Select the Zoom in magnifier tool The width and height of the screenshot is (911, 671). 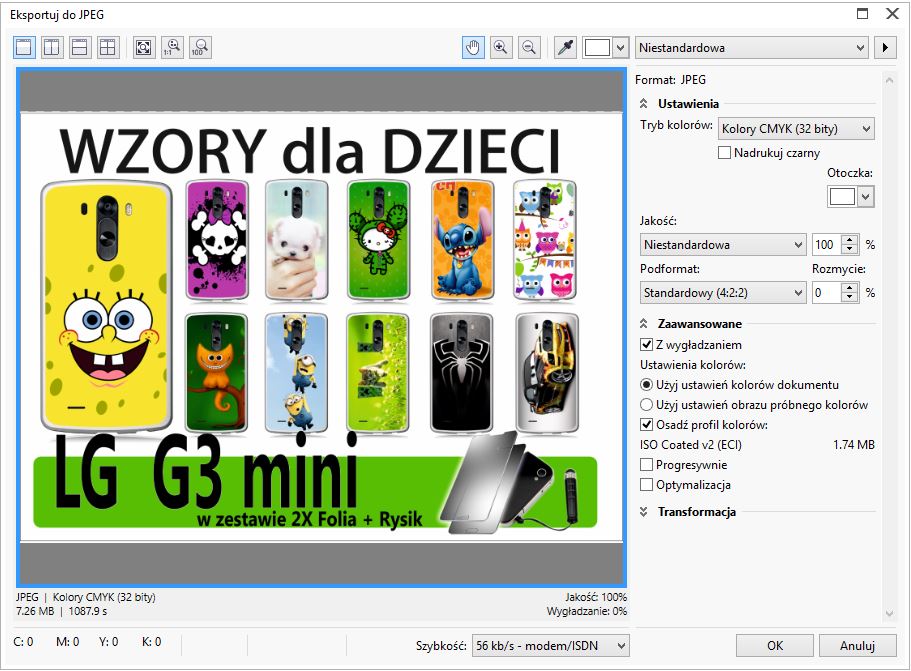click(501, 47)
